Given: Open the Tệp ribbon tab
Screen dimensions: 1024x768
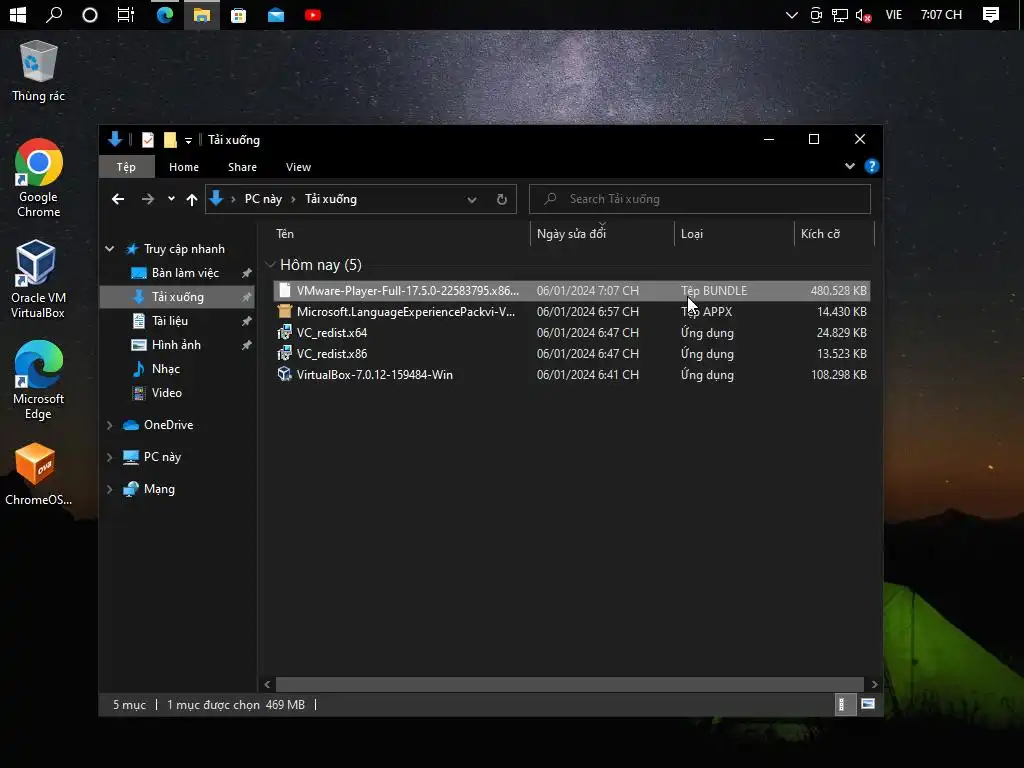Looking at the screenshot, I should (x=126, y=167).
